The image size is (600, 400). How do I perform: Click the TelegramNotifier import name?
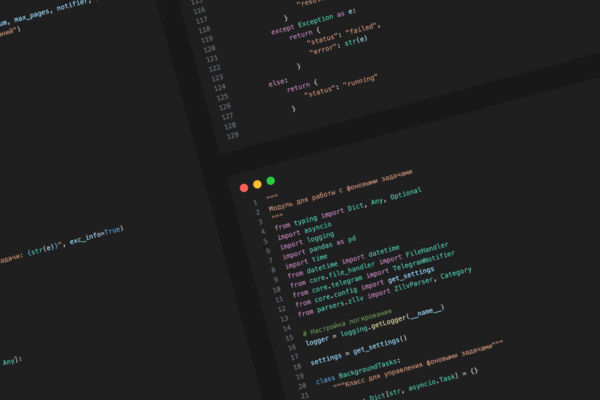(x=424, y=260)
